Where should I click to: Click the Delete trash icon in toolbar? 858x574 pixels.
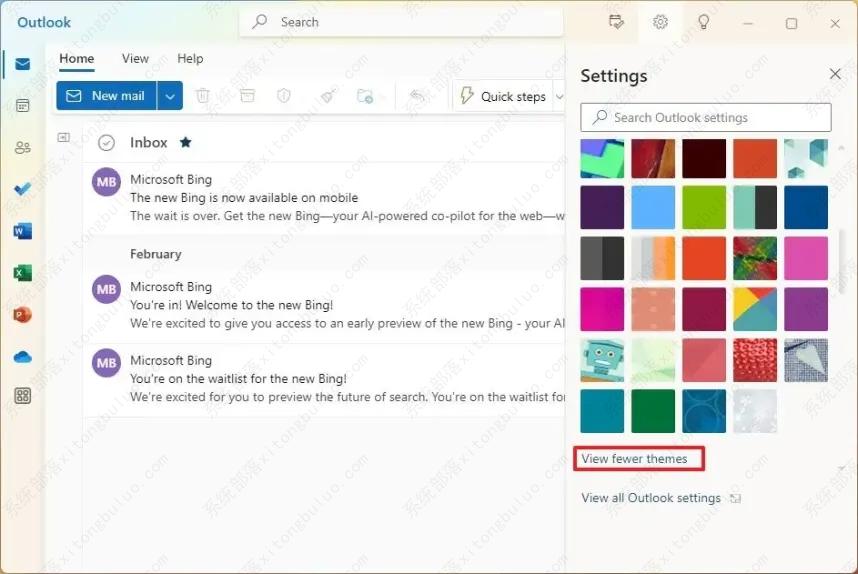pyautogui.click(x=203, y=96)
